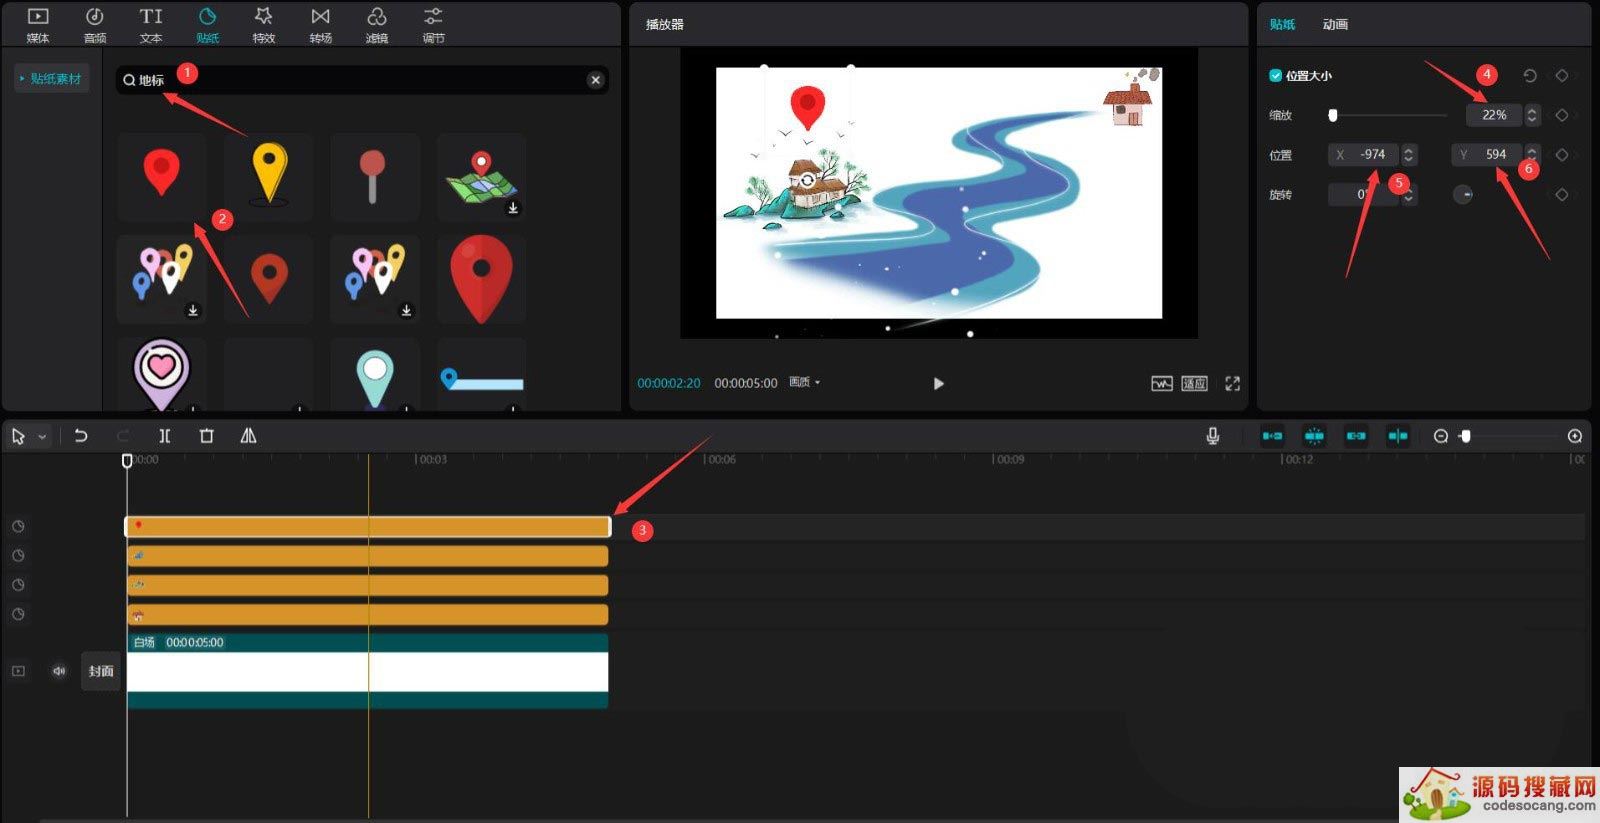Click the mirror flip tool icon
Viewport: 1600px width, 823px height.
[x=248, y=436]
